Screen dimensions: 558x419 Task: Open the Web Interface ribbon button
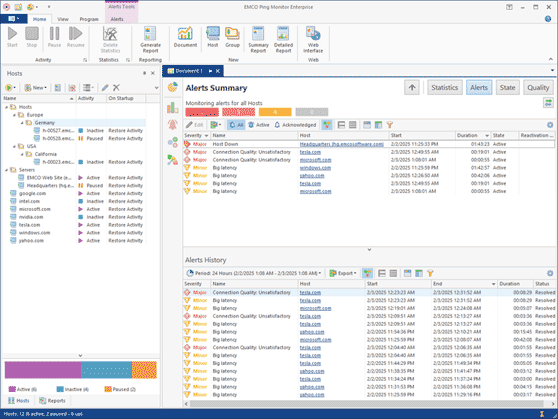[x=313, y=39]
